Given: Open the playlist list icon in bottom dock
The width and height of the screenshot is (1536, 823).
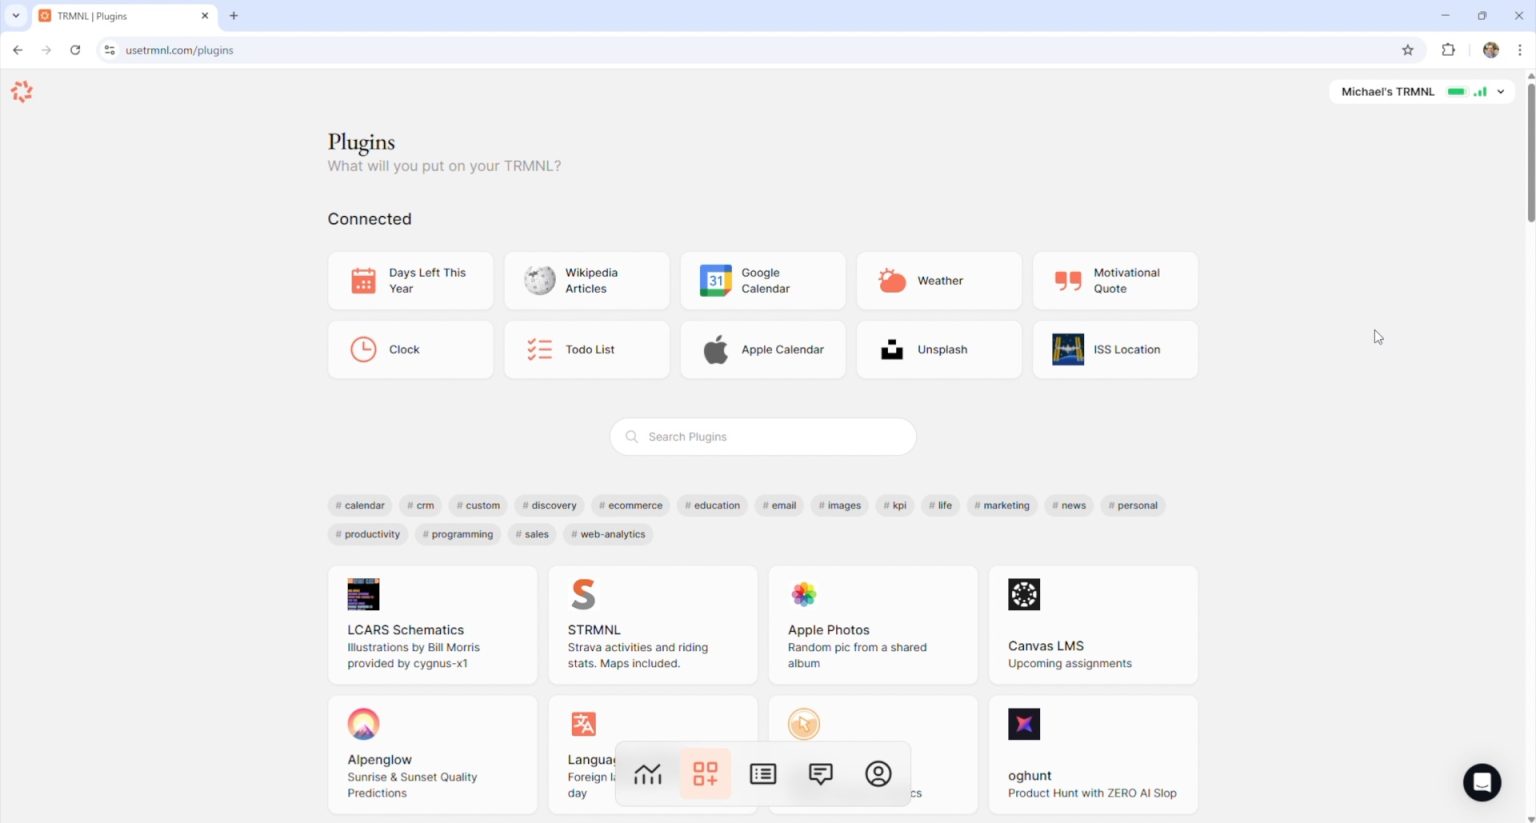Looking at the screenshot, I should [x=763, y=774].
